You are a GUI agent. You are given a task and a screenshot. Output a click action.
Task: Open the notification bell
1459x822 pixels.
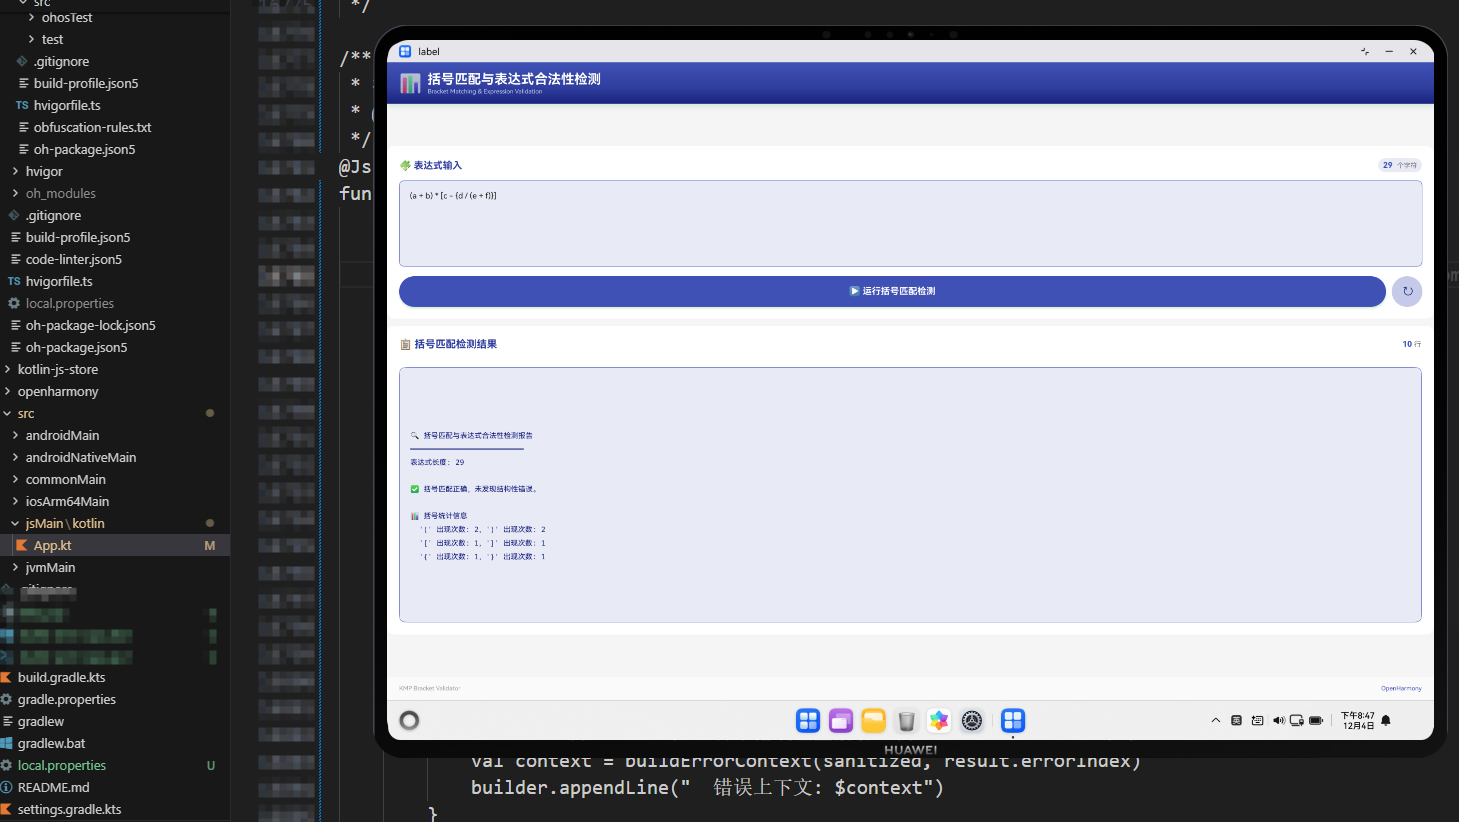tap(1386, 720)
